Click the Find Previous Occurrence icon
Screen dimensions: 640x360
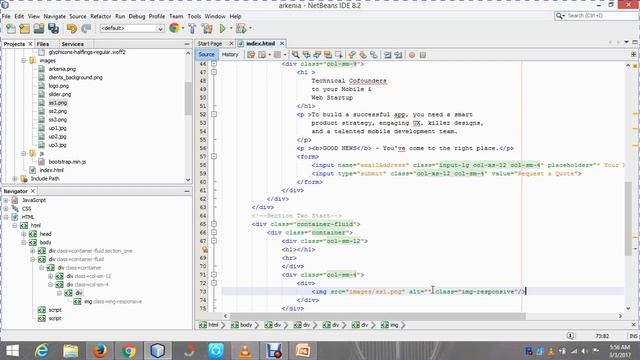pyautogui.click(x=306, y=55)
